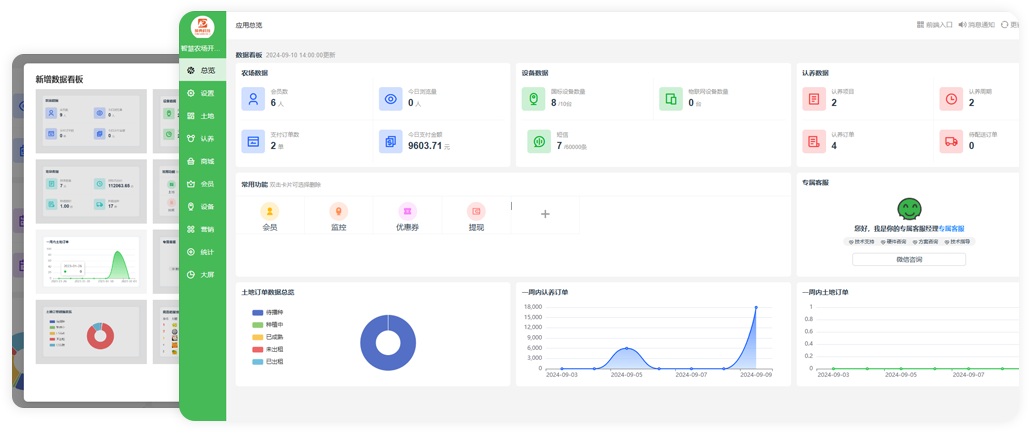
Task: Click the 监控 monitoring shortcut icon
Action: click(x=338, y=211)
